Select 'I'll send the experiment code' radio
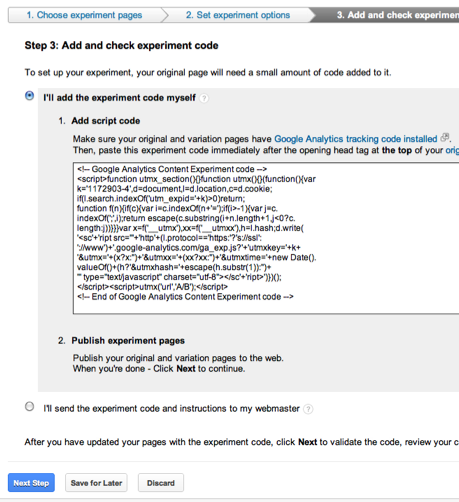The height and width of the screenshot is (502, 459). tap(30, 407)
